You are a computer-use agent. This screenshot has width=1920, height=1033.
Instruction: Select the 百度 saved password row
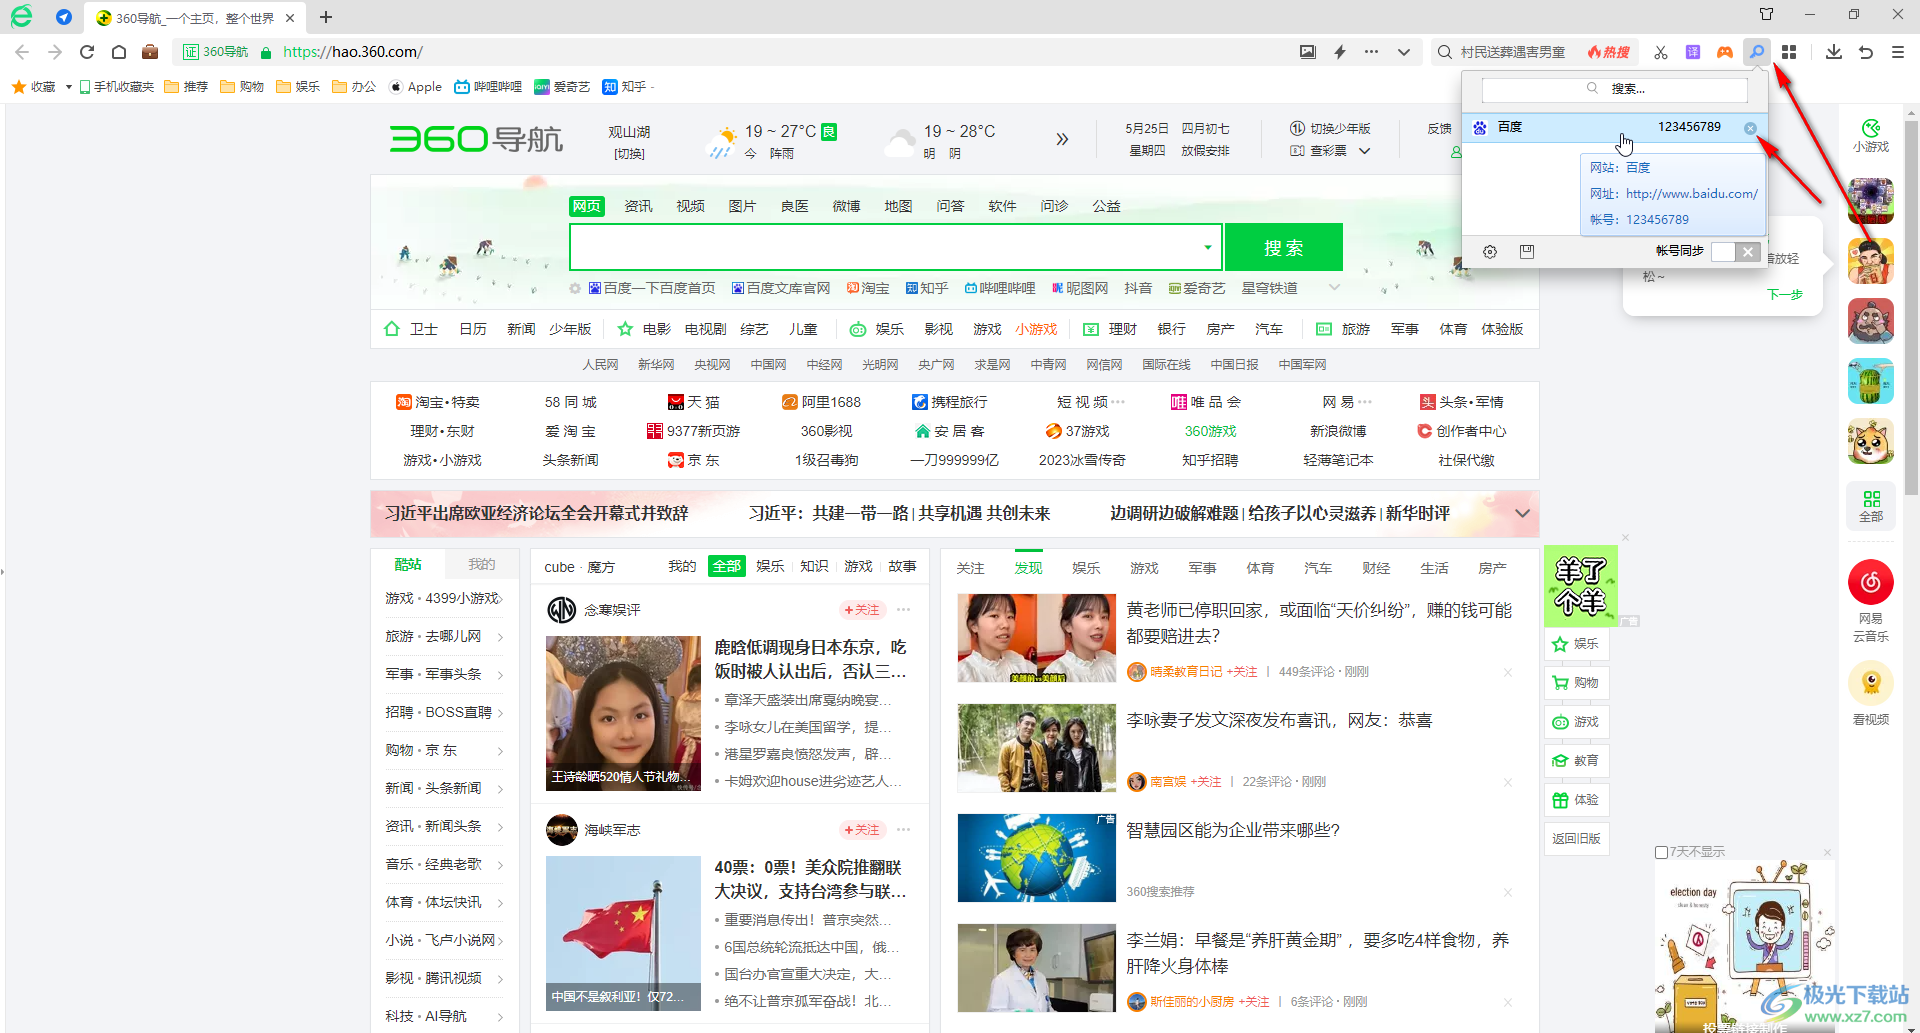coord(1614,128)
